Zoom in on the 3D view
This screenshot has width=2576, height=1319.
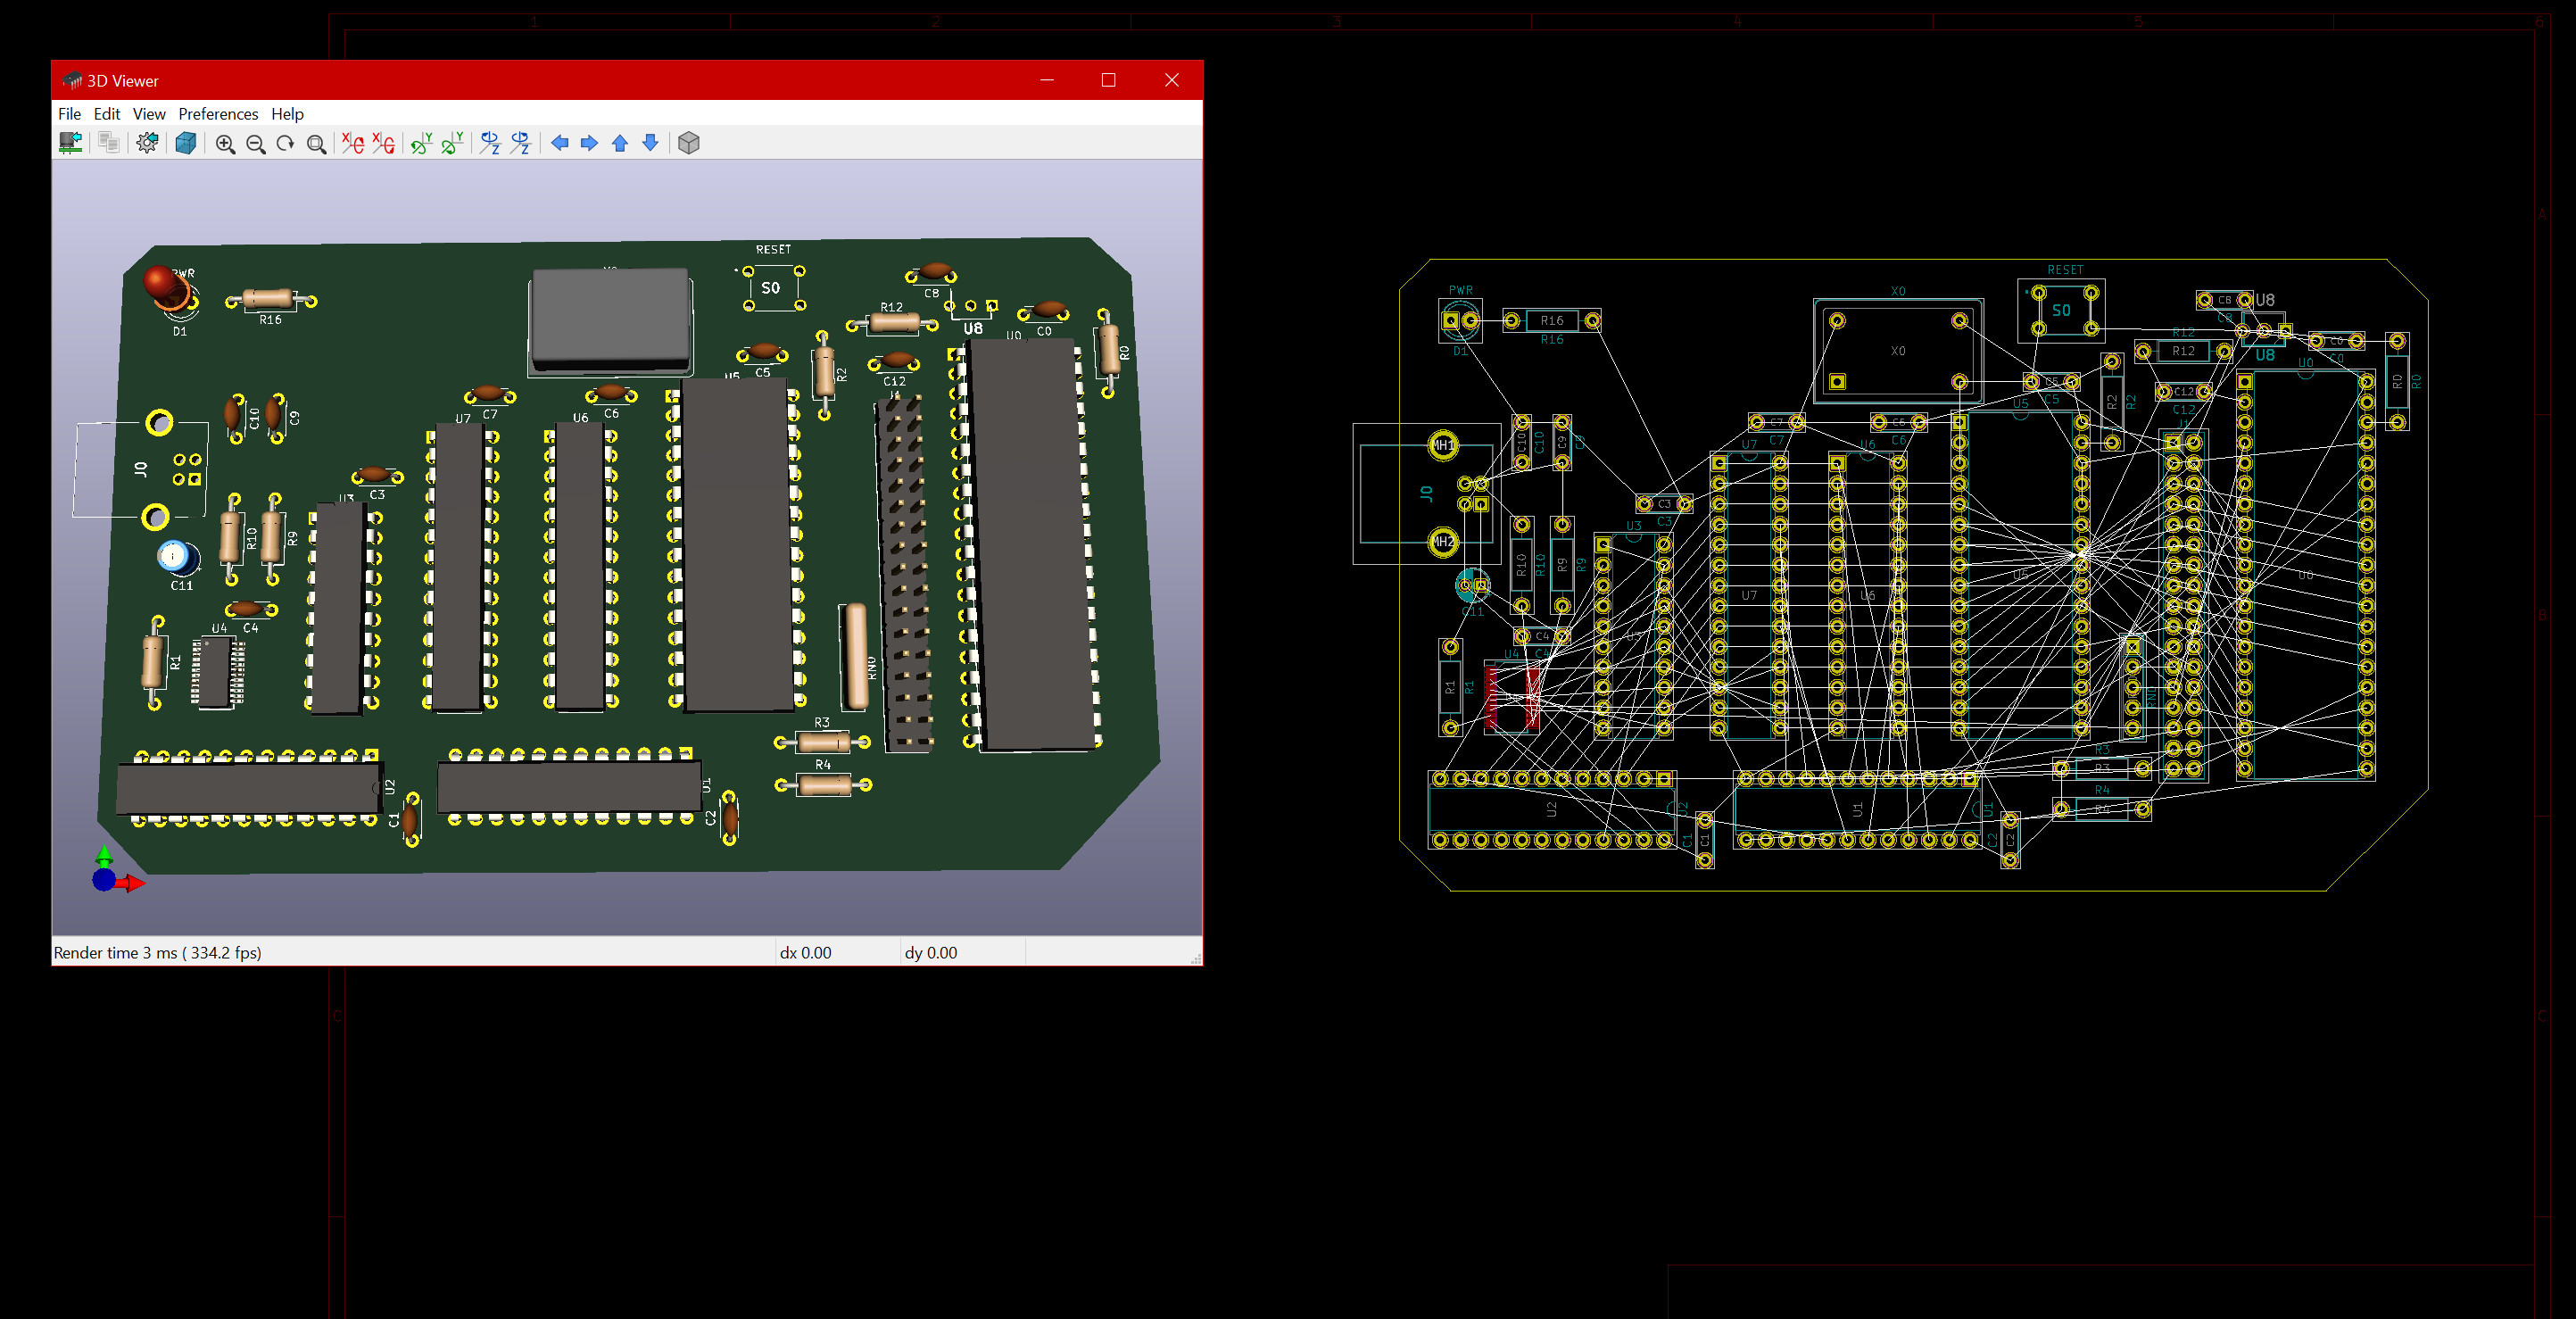click(225, 144)
